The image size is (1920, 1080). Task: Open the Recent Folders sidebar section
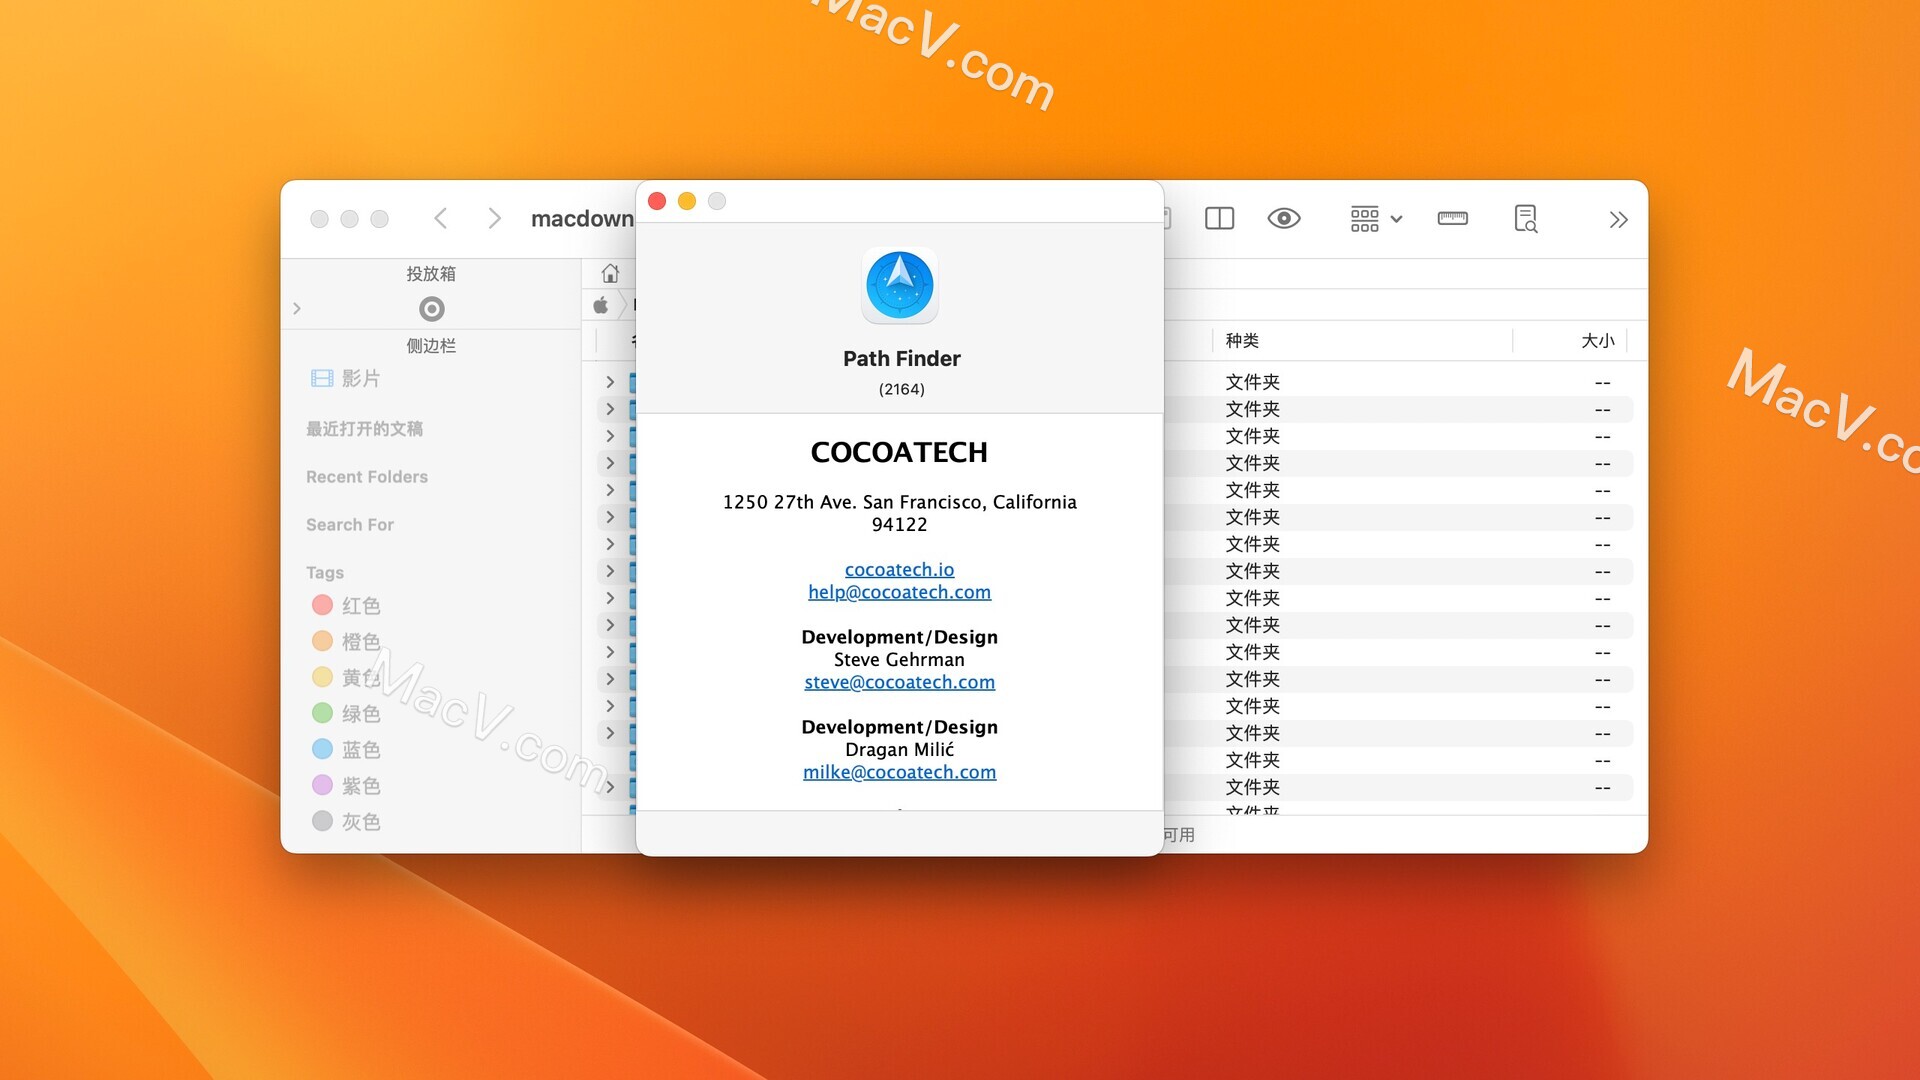(366, 477)
